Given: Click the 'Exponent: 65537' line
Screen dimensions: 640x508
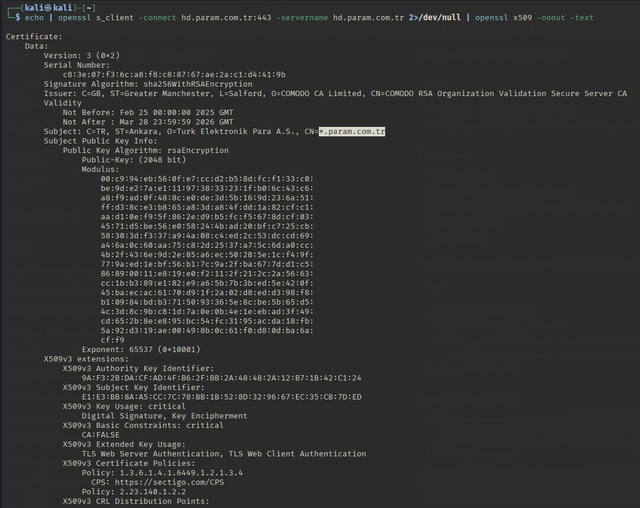Looking at the screenshot, I should pos(141,349).
